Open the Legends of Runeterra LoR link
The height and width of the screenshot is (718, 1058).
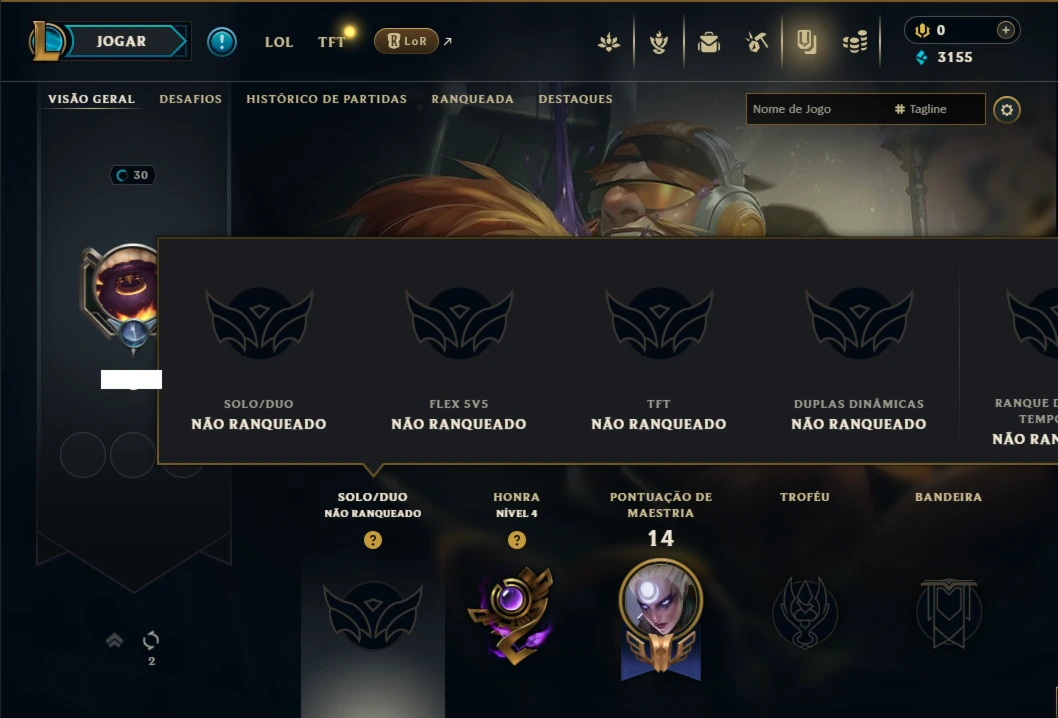pyautogui.click(x=406, y=41)
